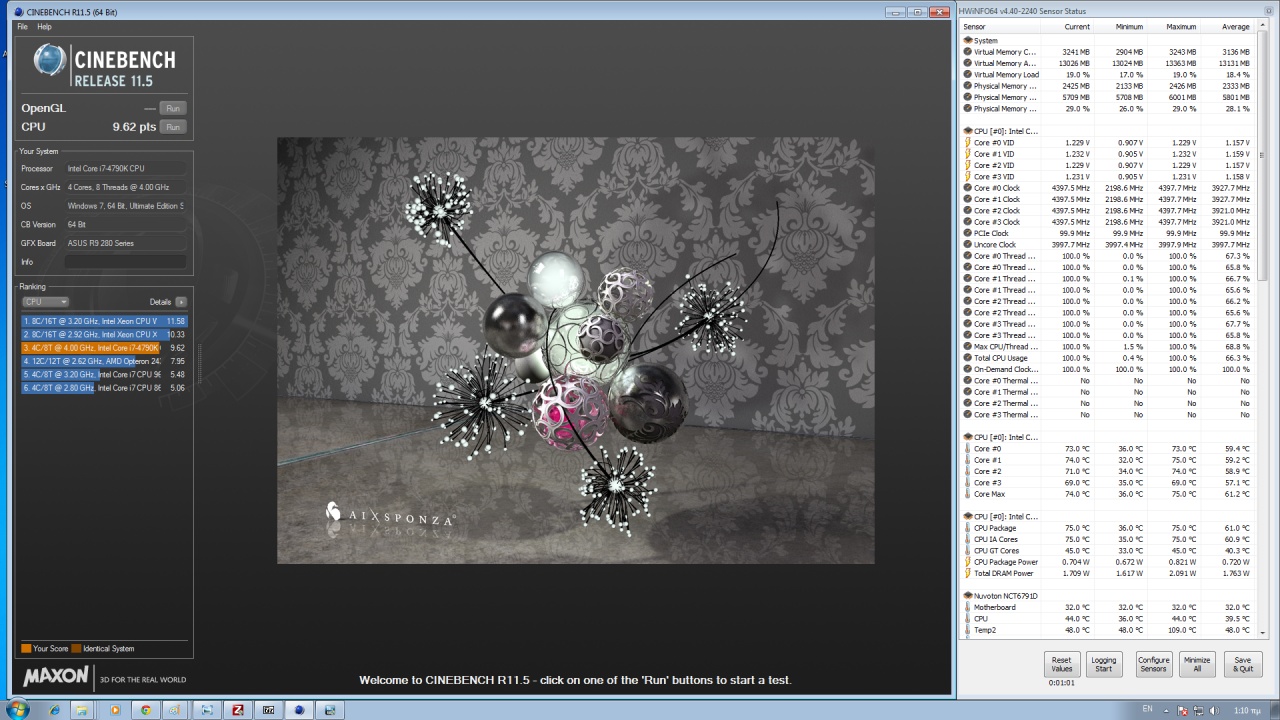Select the Virtual Memory Load sensor icon
Viewport: 1280px width, 720px height.
point(968,75)
